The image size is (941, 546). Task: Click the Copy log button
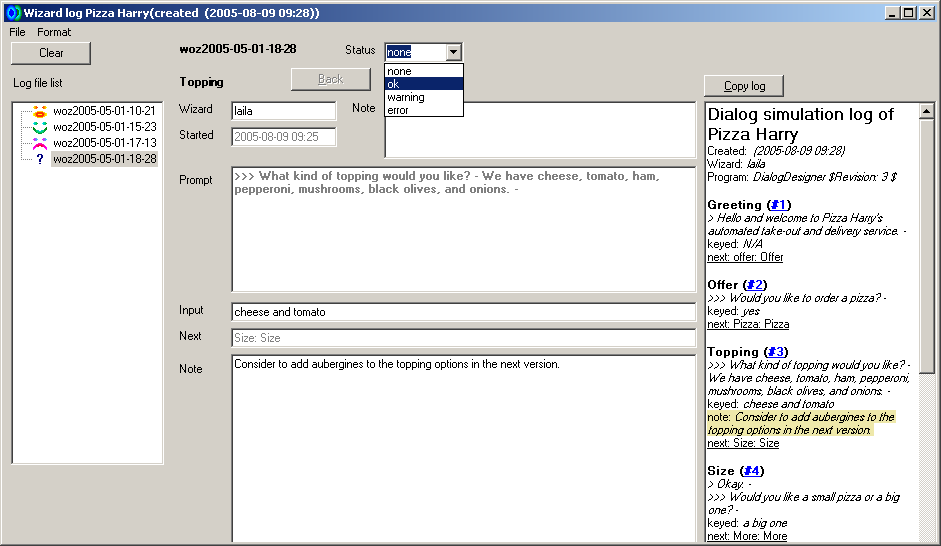click(744, 86)
